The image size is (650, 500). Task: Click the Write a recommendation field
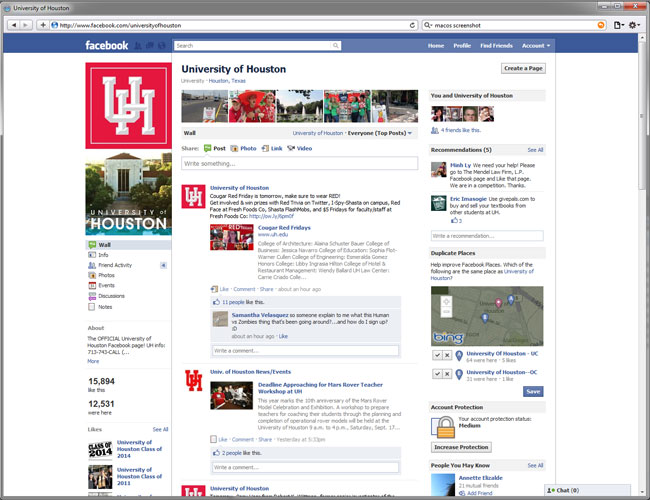(487, 236)
